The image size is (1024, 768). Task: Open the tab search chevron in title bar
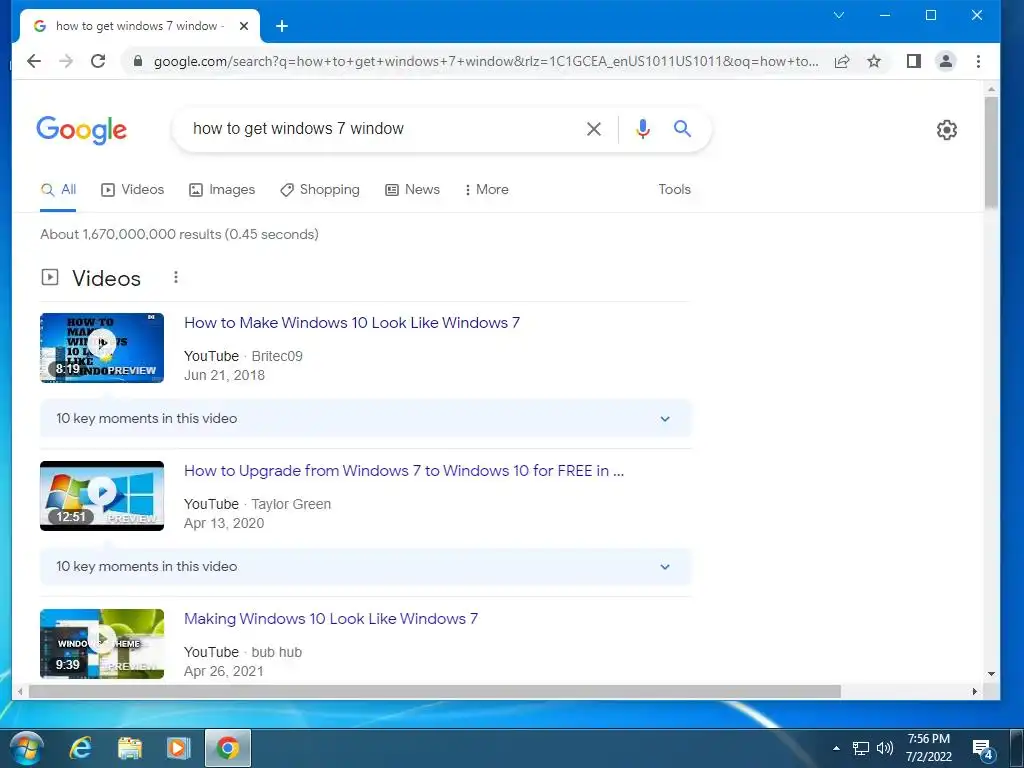(839, 15)
